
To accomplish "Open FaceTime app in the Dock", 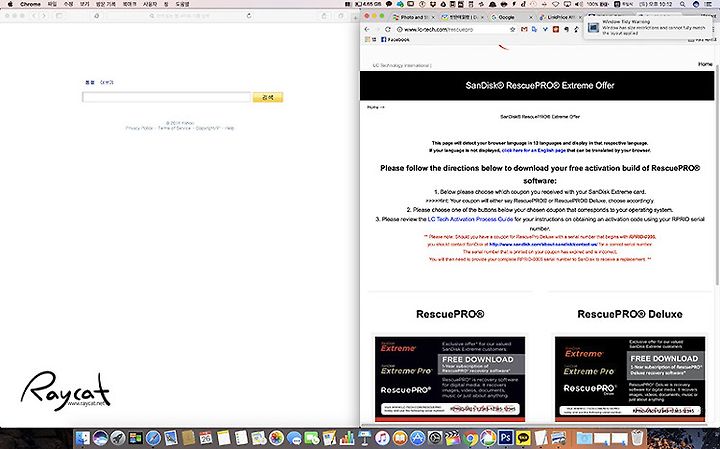I will (312, 438).
